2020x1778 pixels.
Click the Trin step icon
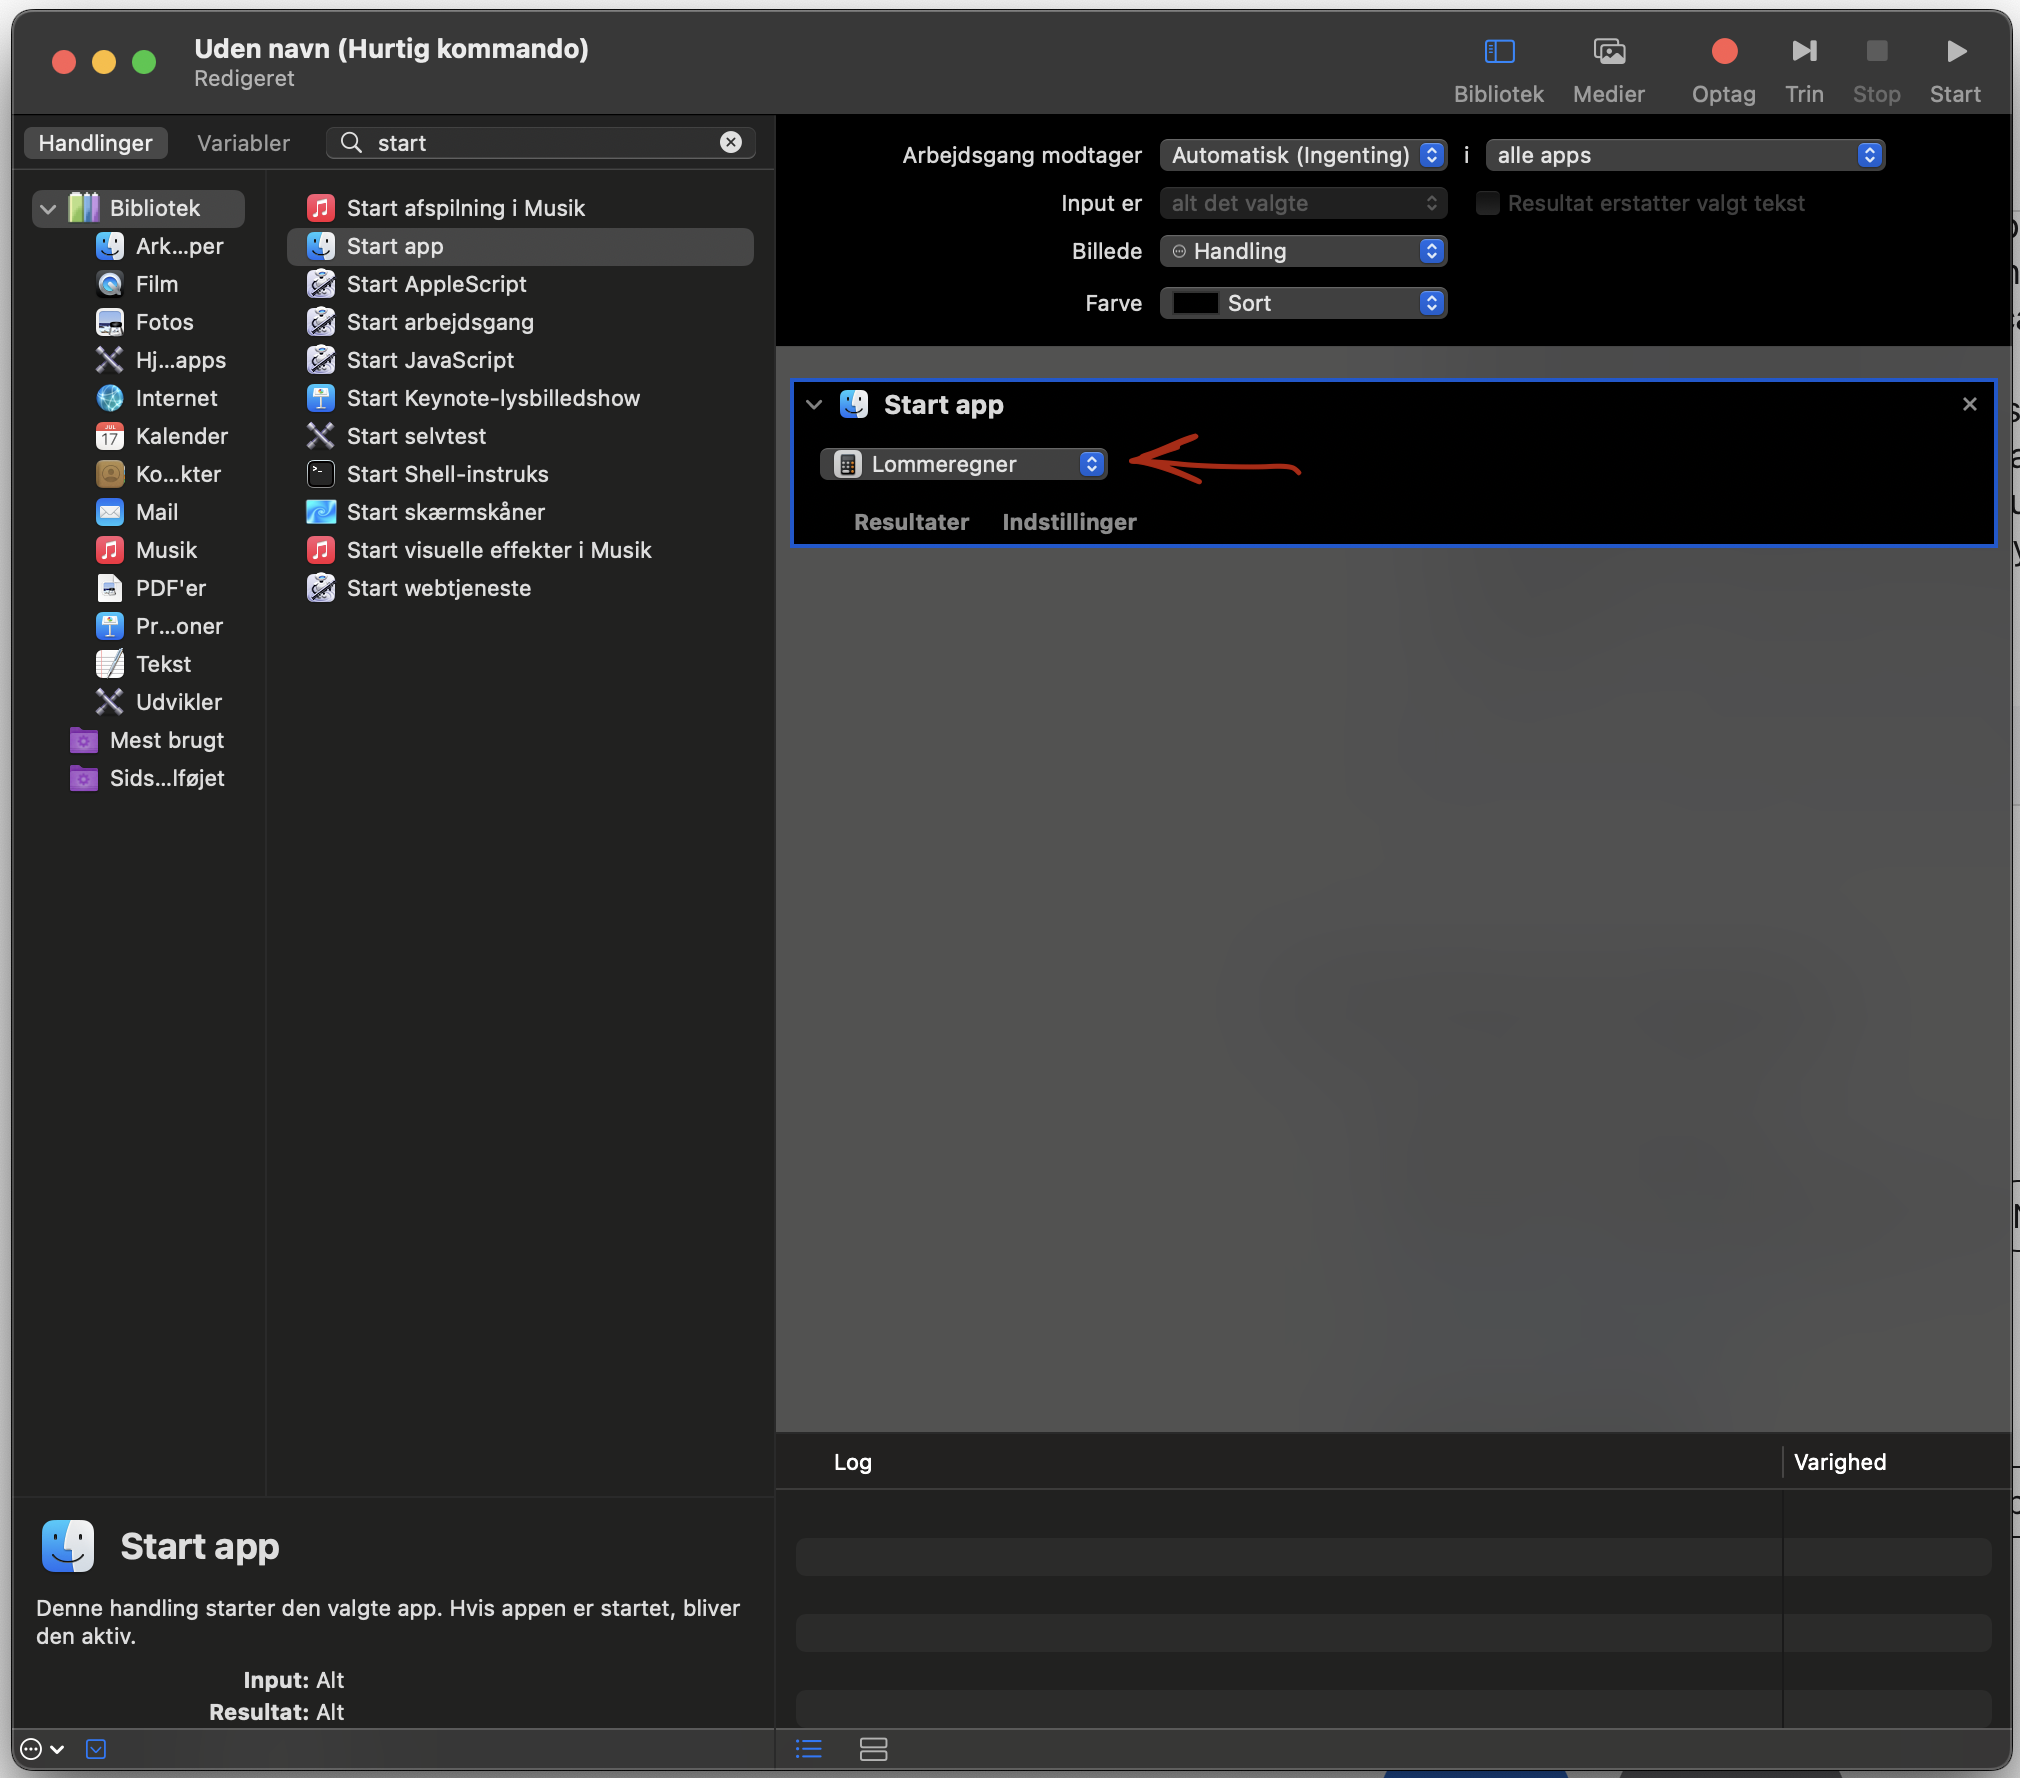1804,52
